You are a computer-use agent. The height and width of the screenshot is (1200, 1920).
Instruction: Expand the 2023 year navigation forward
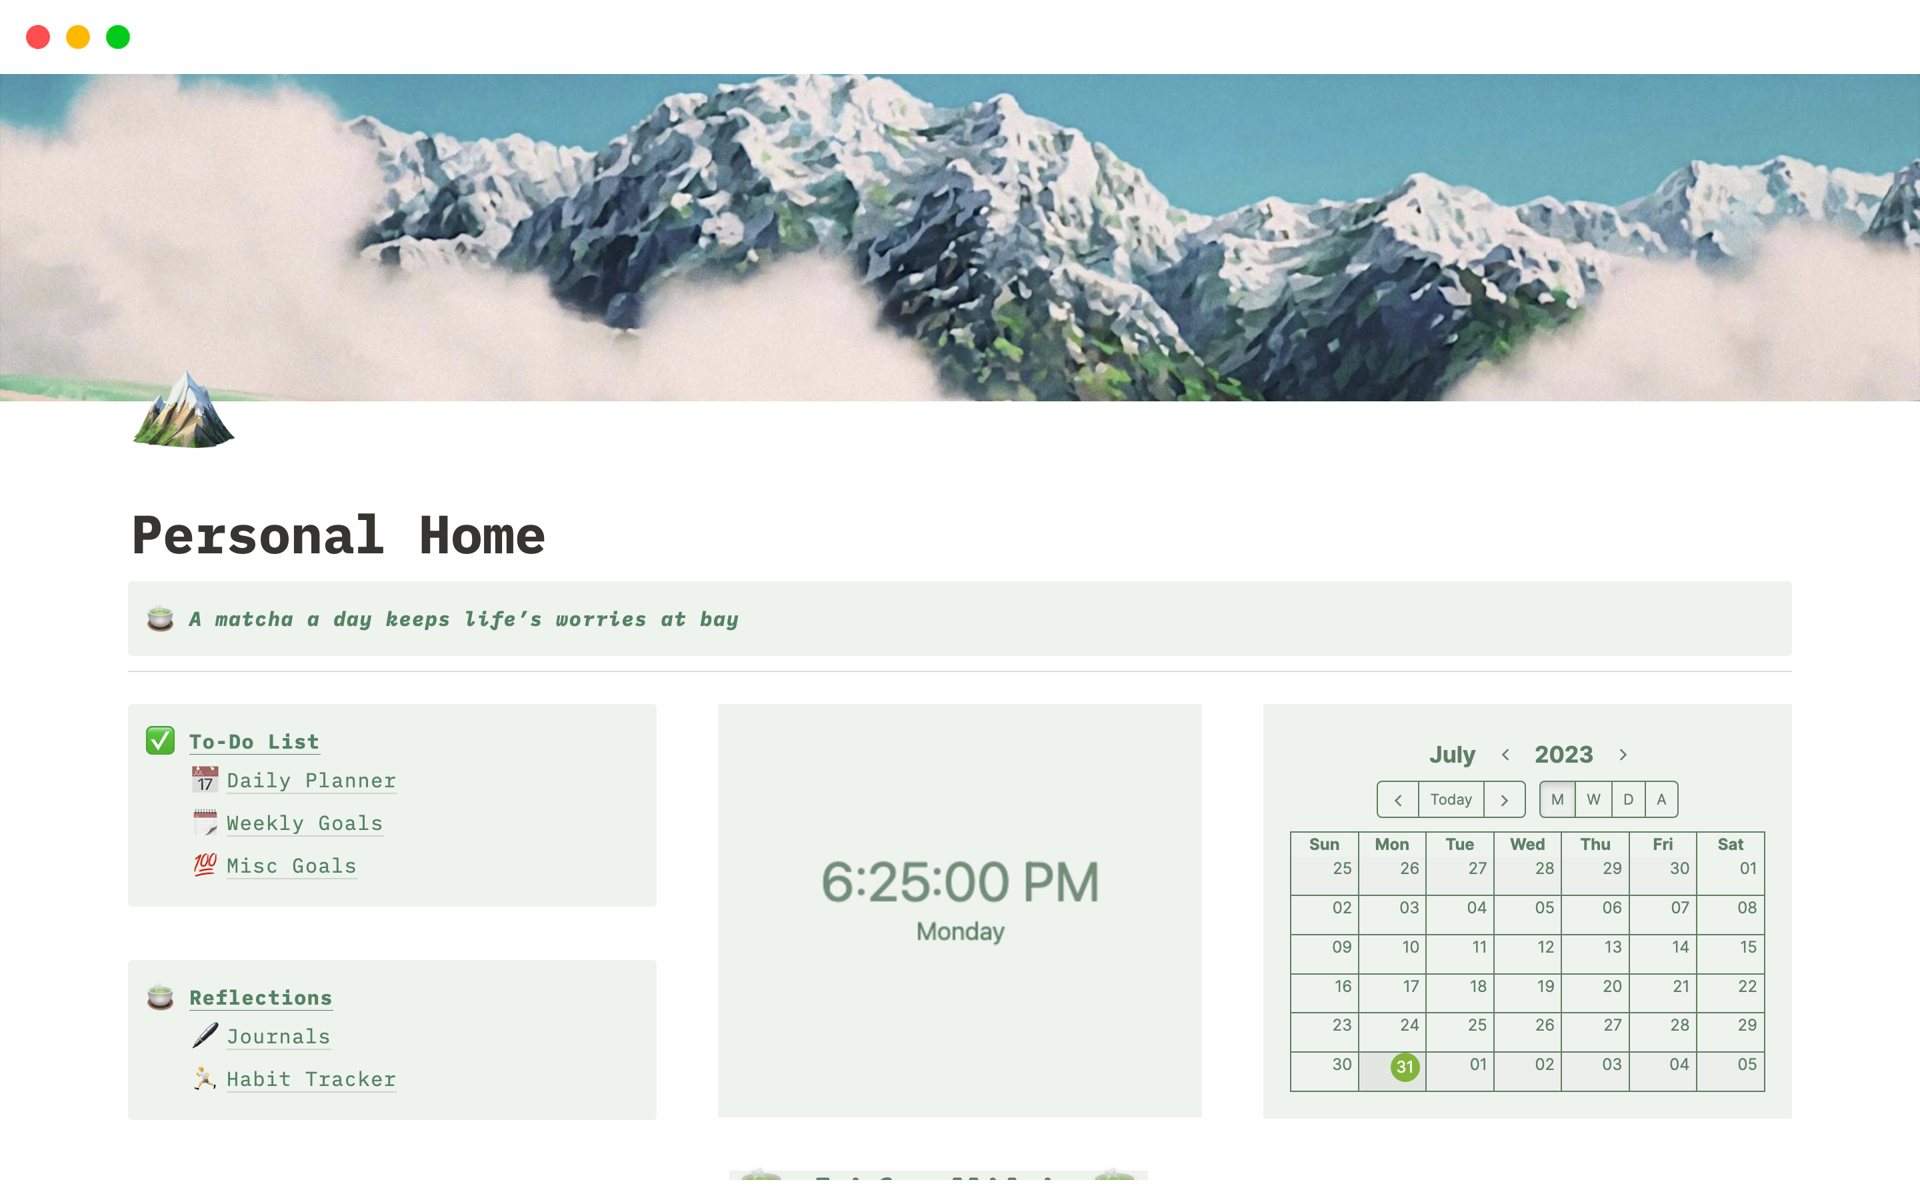(x=1626, y=755)
